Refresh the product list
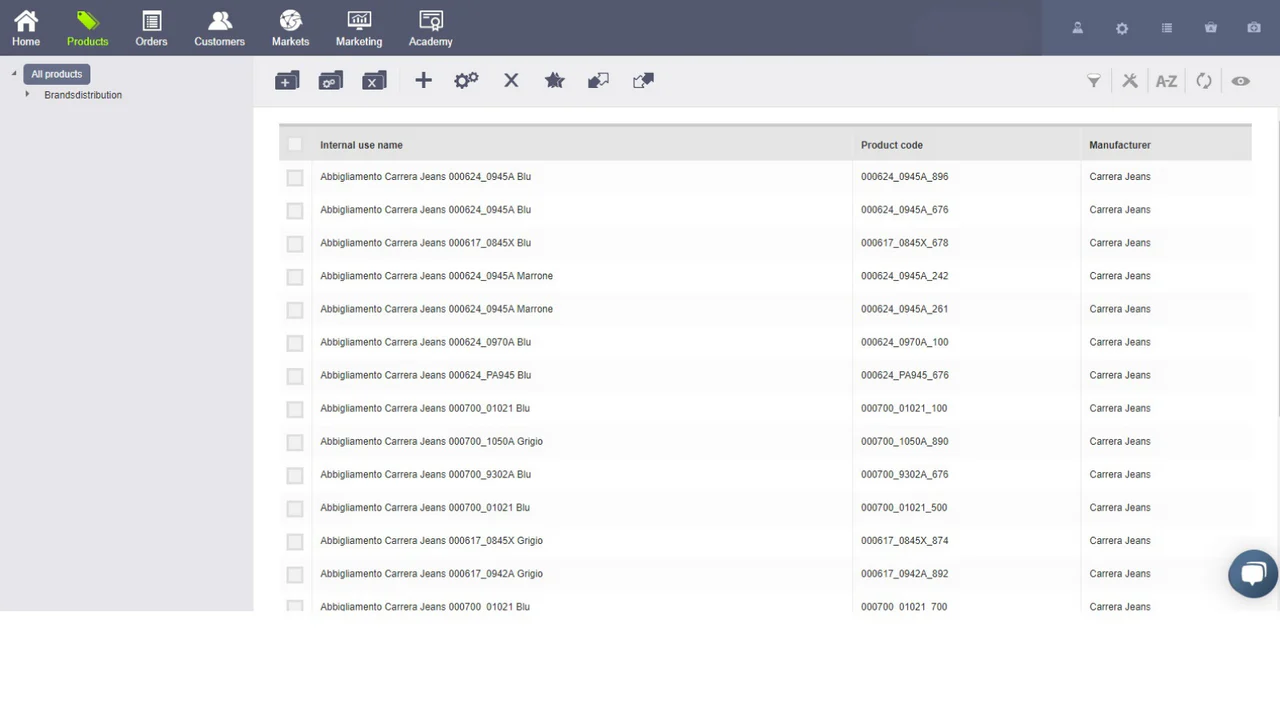The width and height of the screenshot is (1280, 720). [1204, 81]
